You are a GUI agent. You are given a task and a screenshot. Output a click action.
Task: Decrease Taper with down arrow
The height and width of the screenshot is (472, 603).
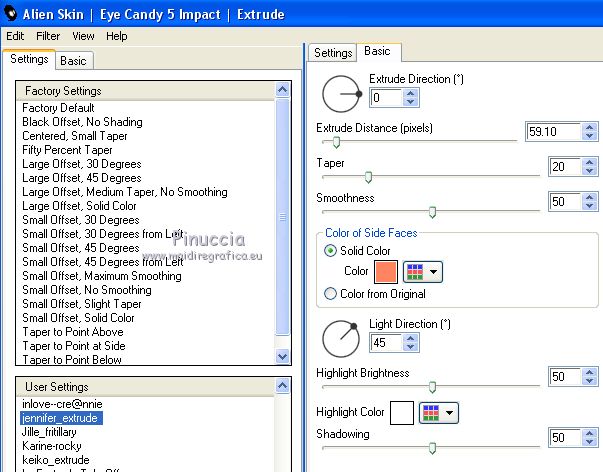[x=590, y=171]
